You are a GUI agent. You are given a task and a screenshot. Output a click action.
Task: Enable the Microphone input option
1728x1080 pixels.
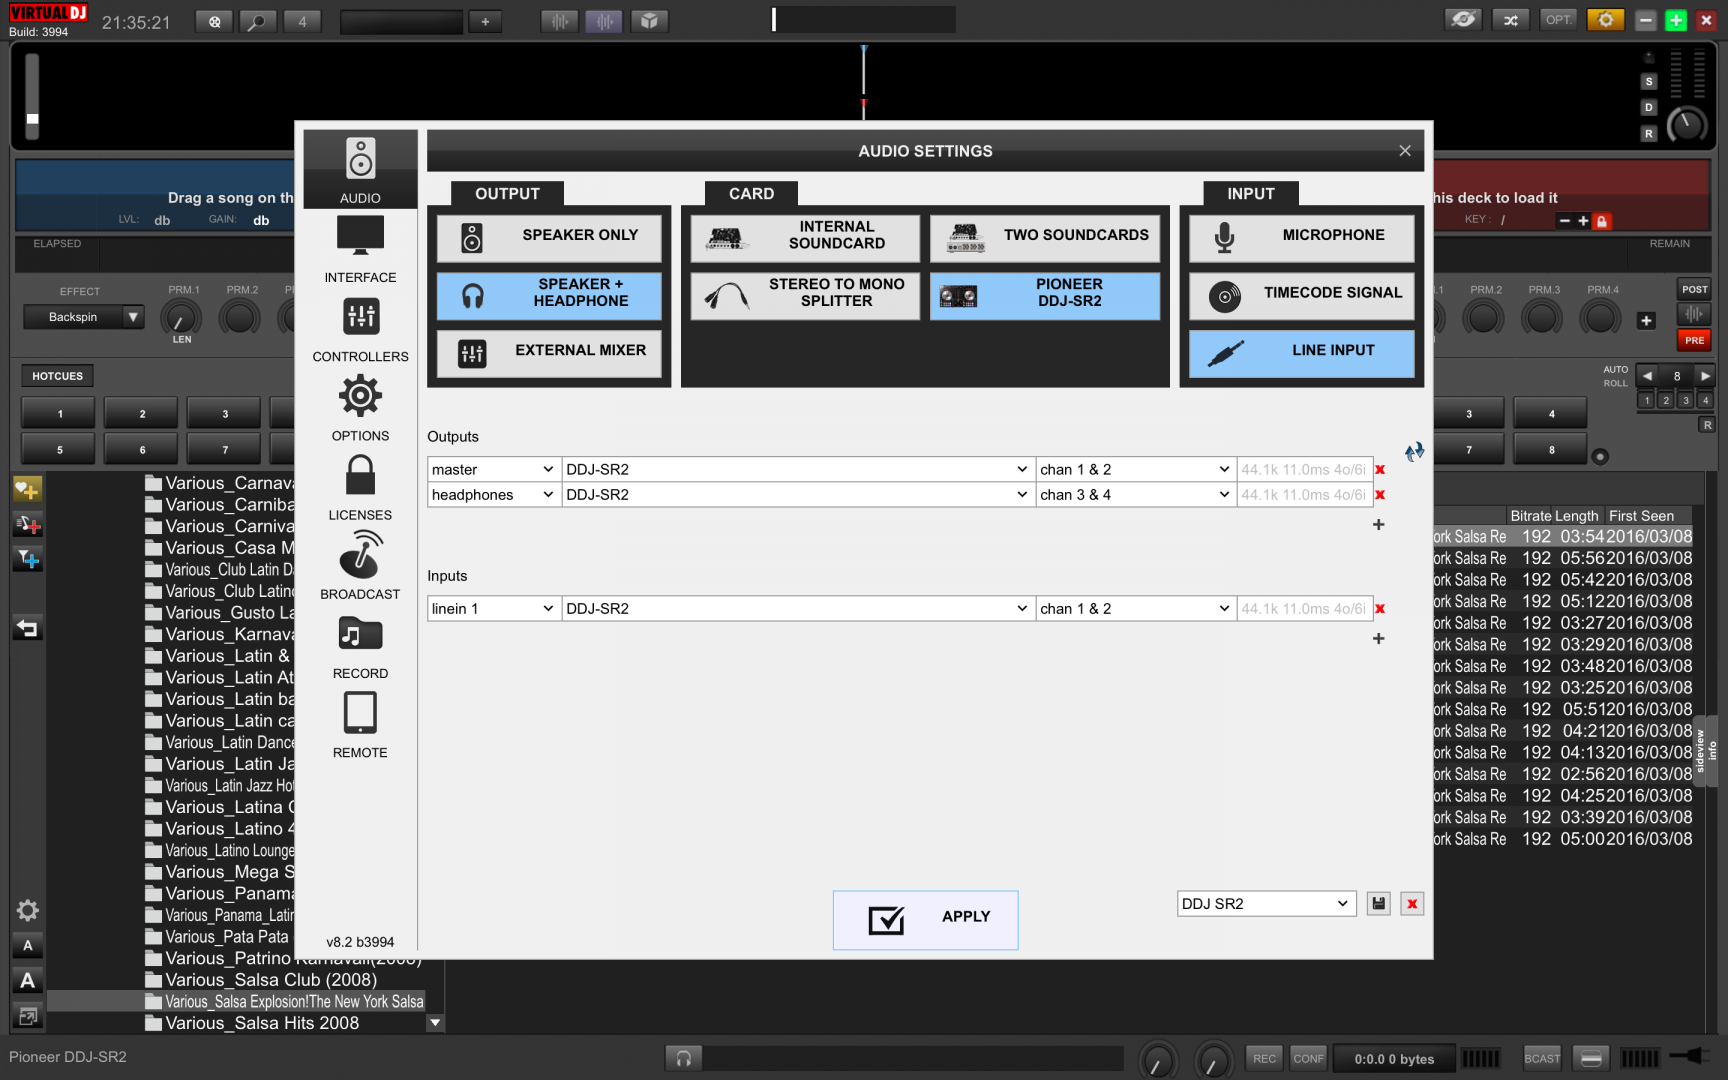click(1301, 236)
